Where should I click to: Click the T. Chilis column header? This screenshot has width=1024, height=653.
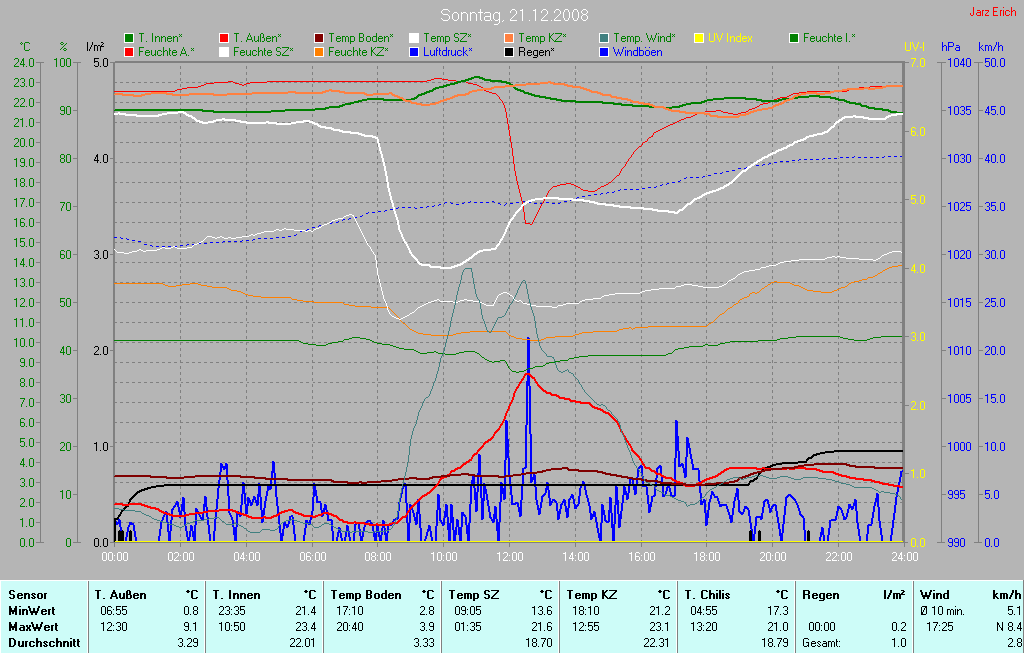(x=707, y=595)
